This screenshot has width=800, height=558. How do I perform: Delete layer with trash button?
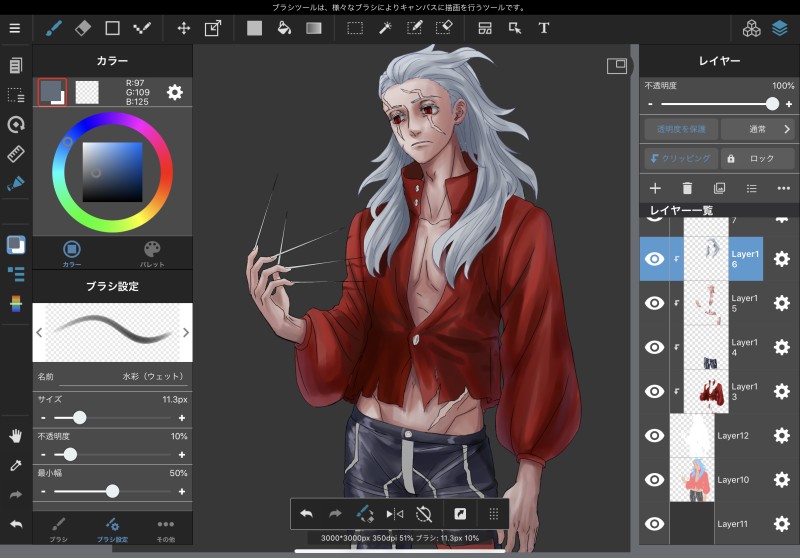point(687,188)
